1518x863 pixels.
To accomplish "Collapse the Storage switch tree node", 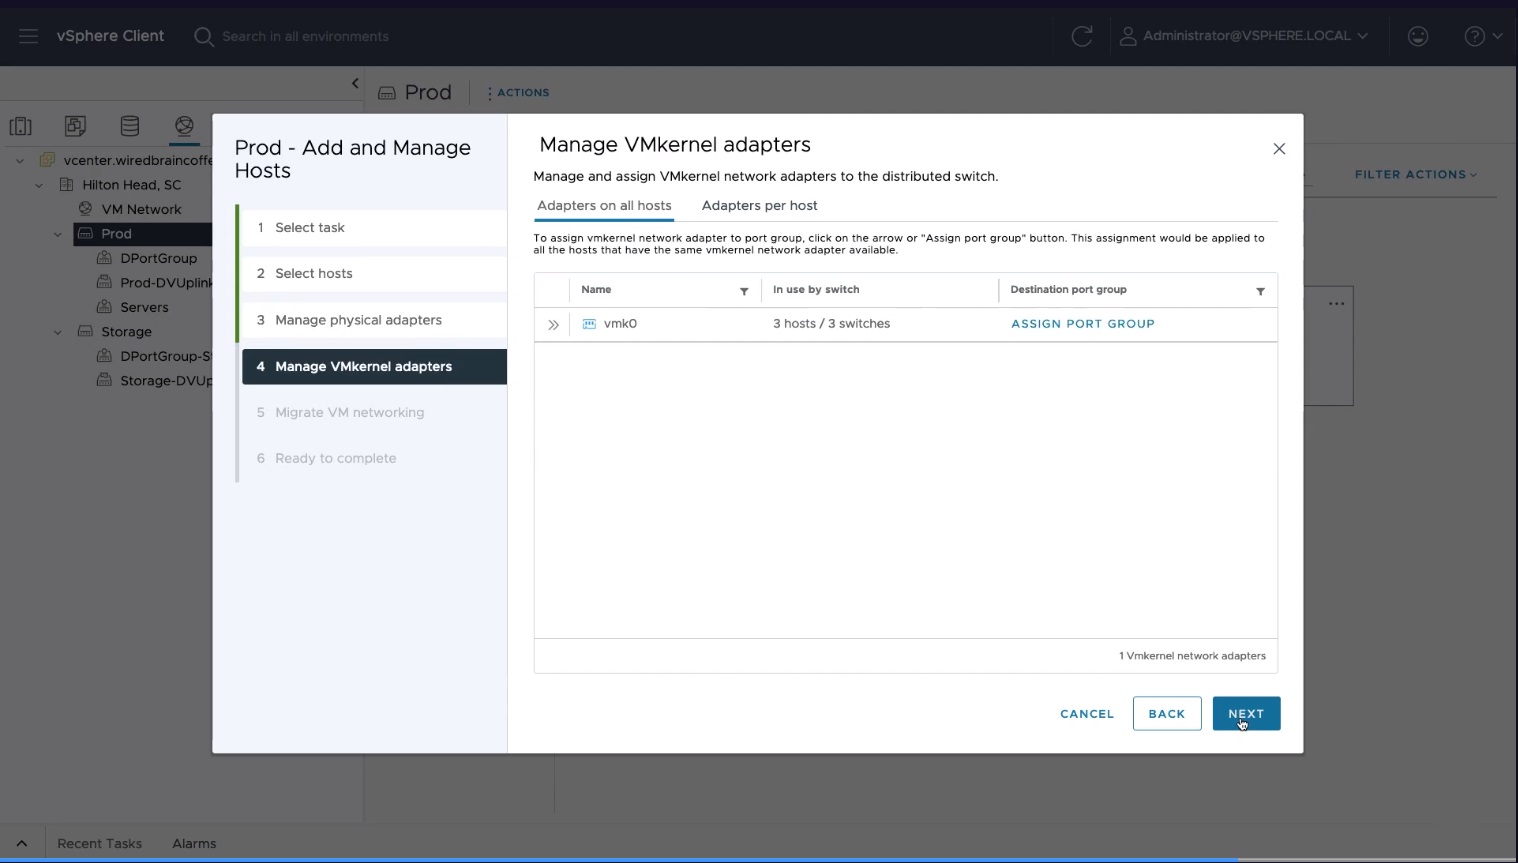I will (x=58, y=332).
